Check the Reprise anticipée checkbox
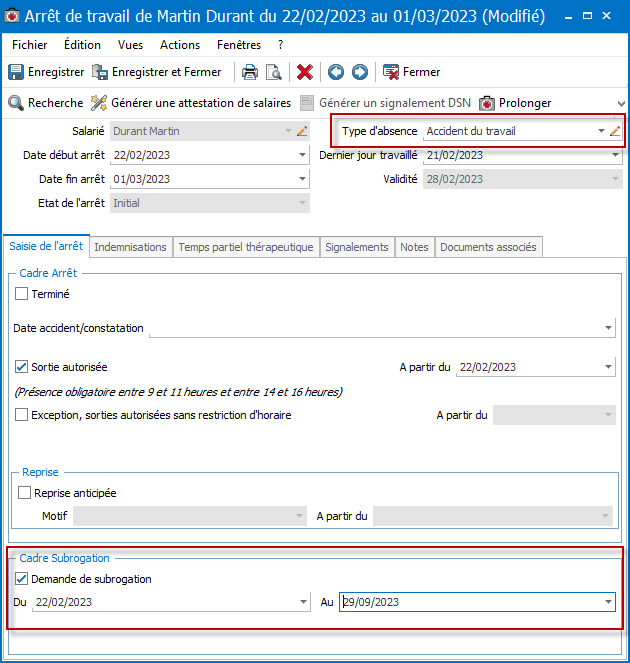 [x=24, y=493]
